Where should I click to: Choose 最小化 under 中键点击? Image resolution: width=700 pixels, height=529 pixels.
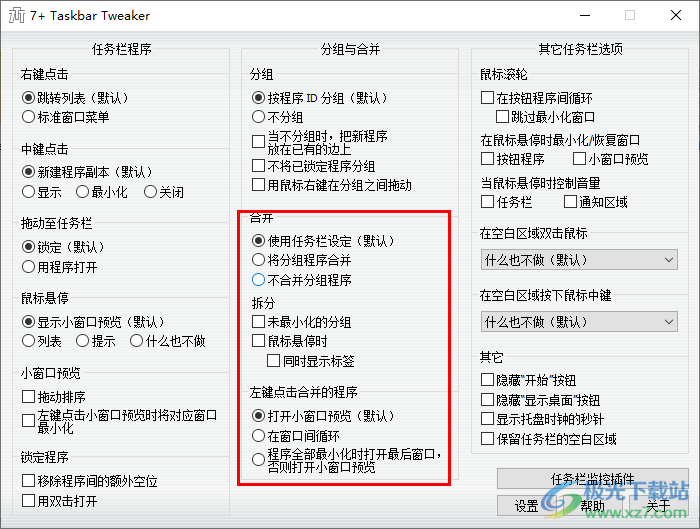point(82,192)
